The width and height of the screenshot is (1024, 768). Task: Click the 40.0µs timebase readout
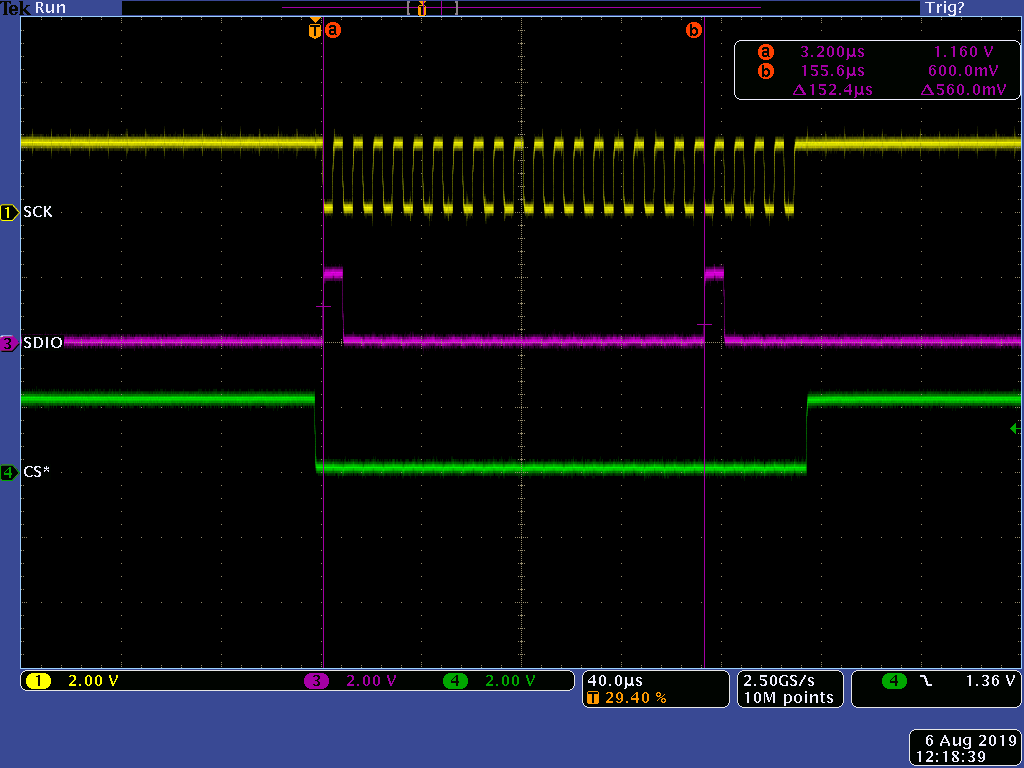click(x=615, y=681)
